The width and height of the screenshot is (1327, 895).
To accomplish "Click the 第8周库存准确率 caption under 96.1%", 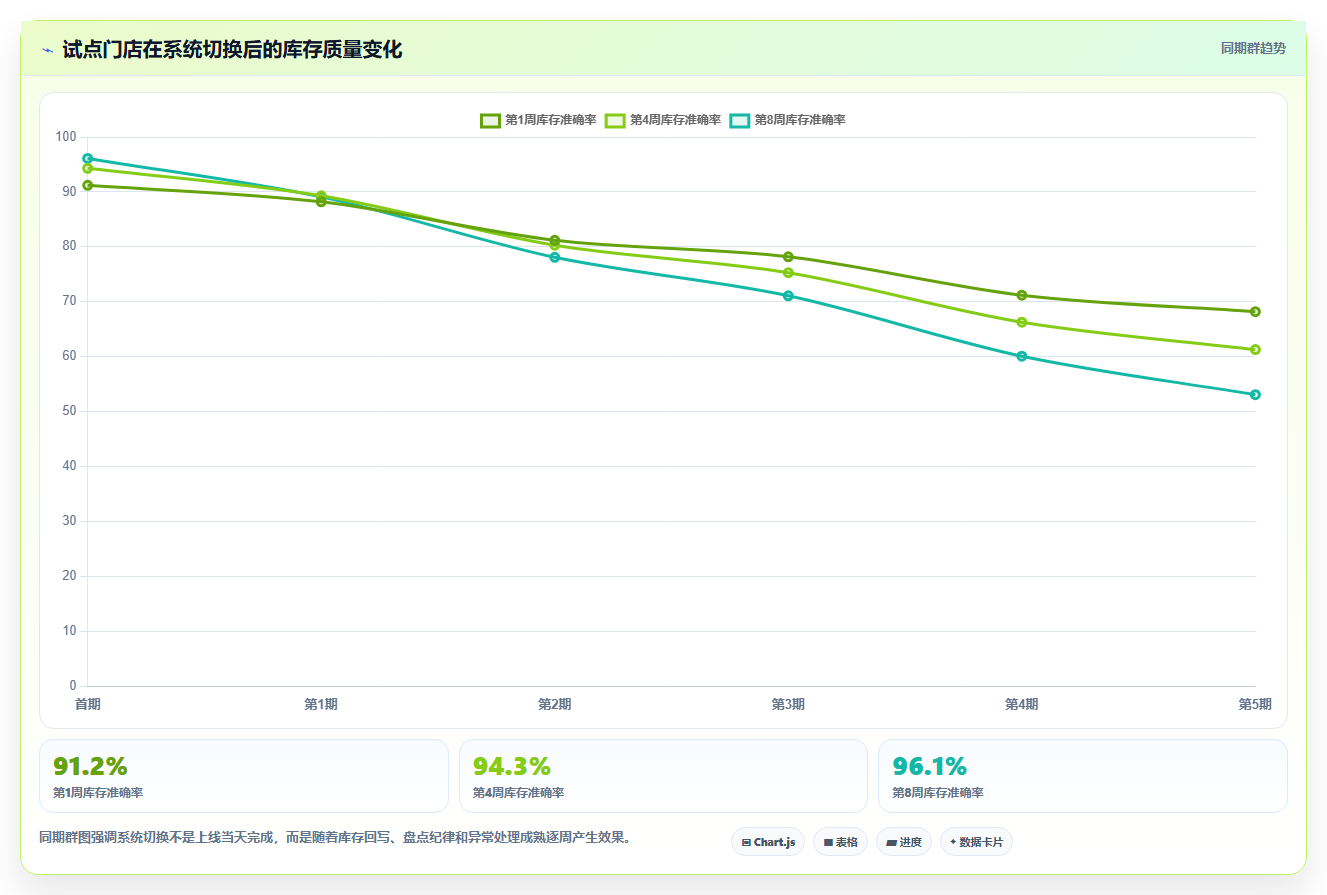I will [x=938, y=792].
